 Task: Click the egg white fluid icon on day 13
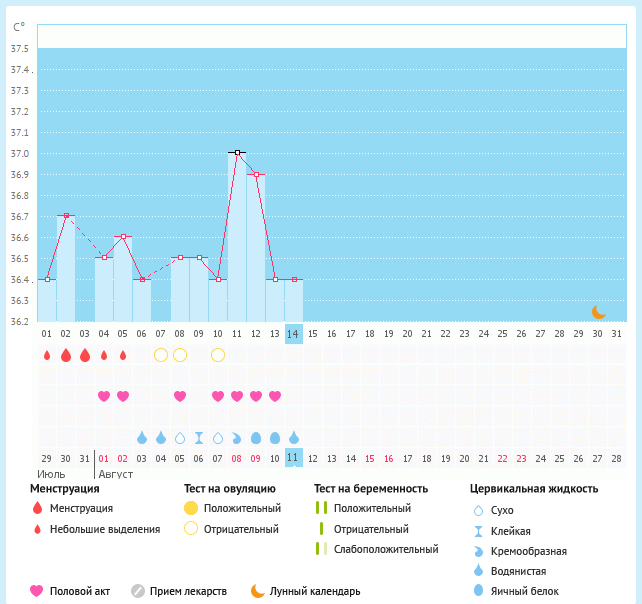point(275,438)
